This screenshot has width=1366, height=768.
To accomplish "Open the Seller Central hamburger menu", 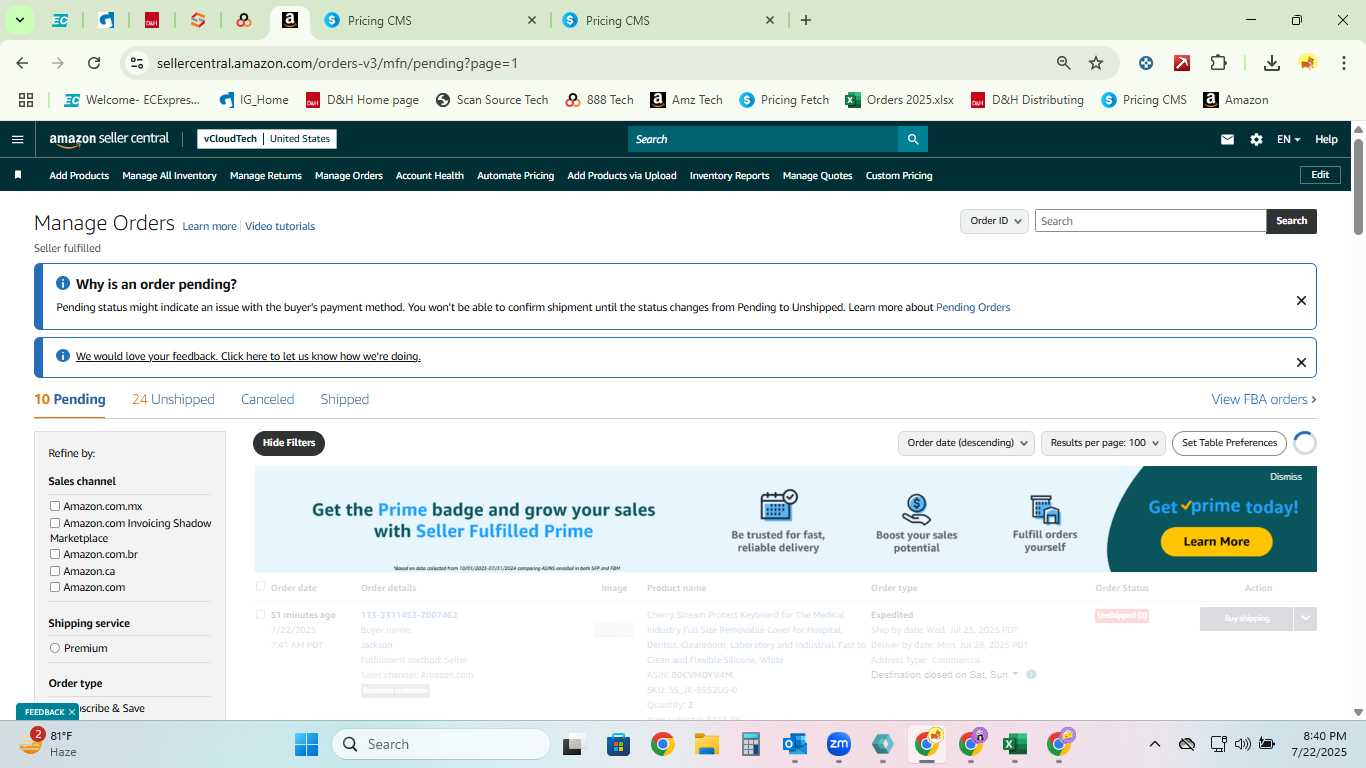I will [17, 139].
